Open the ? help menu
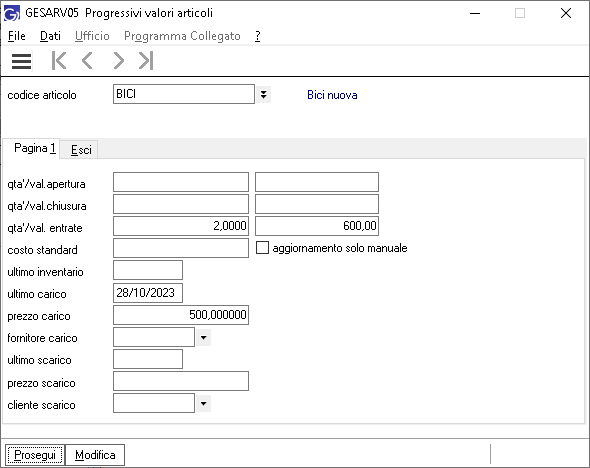590x468 pixels. (257, 36)
